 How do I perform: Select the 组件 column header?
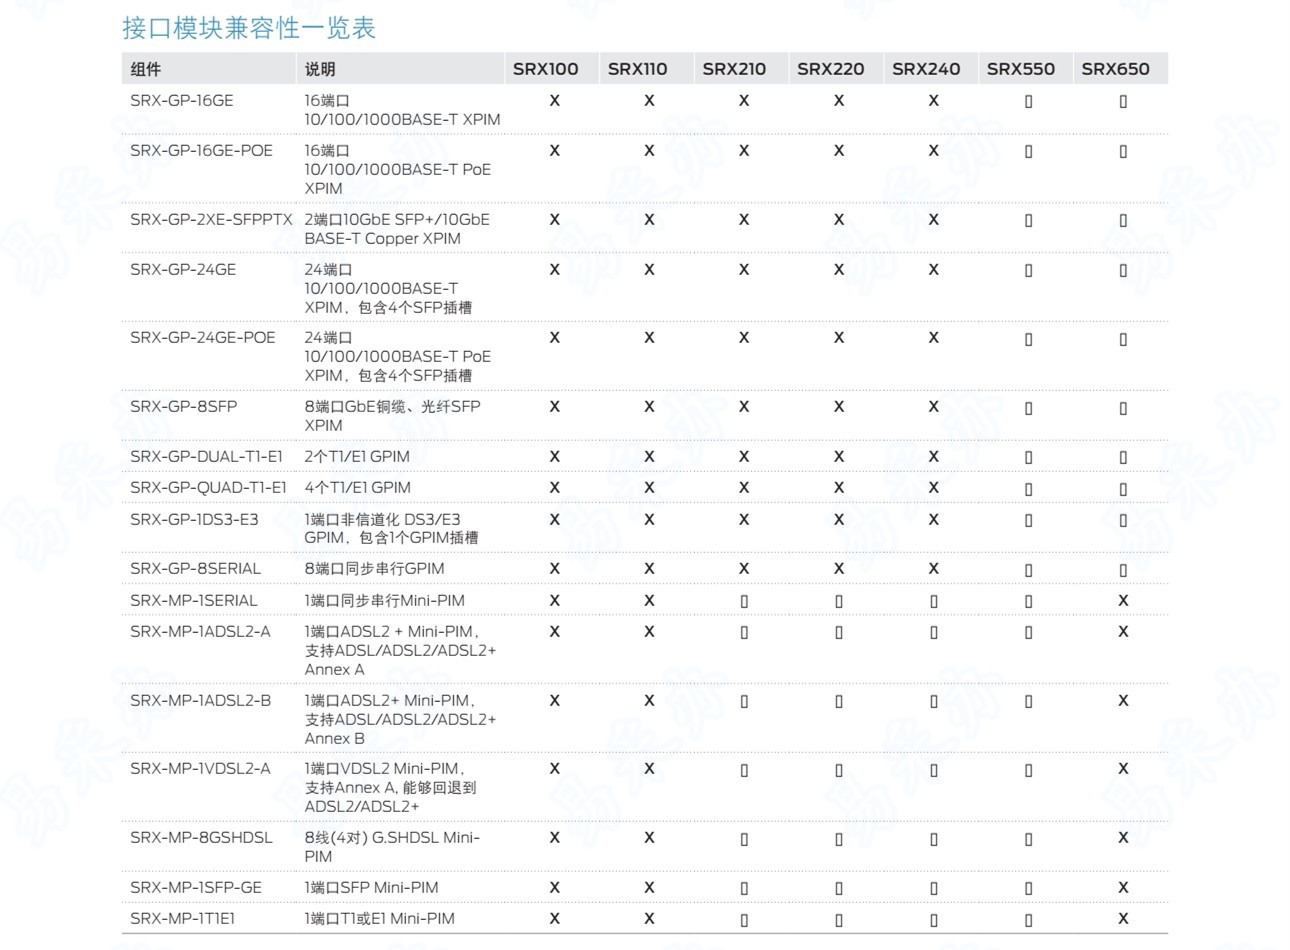(146, 69)
